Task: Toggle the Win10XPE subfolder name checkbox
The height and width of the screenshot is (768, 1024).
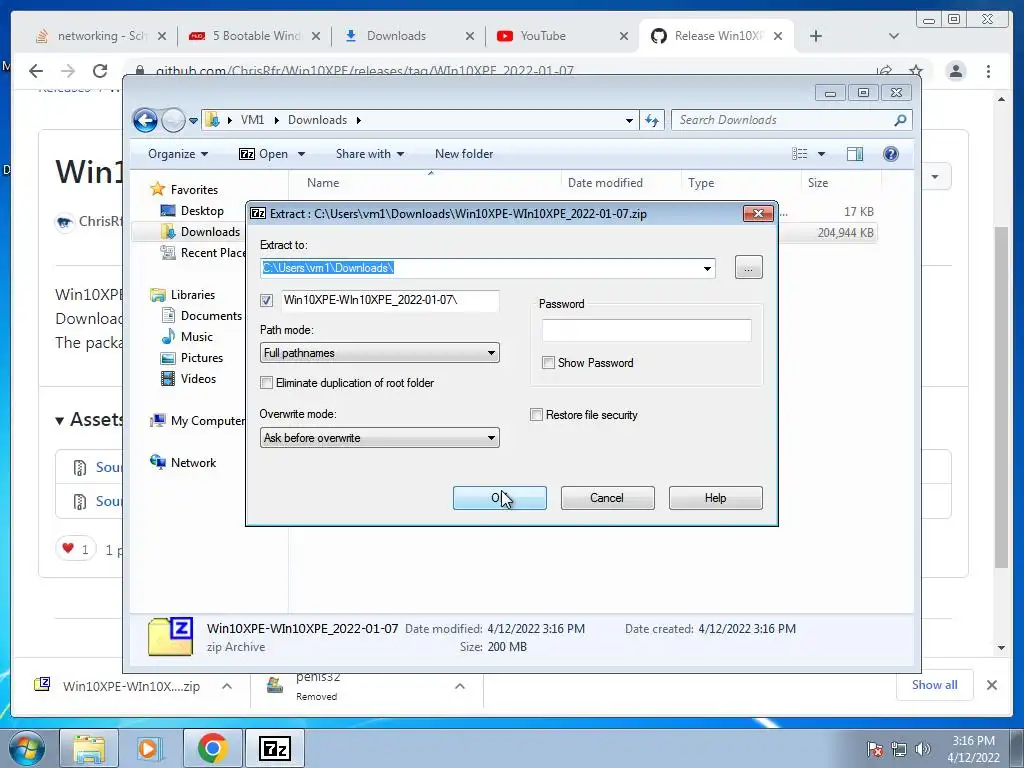Action: (x=266, y=300)
